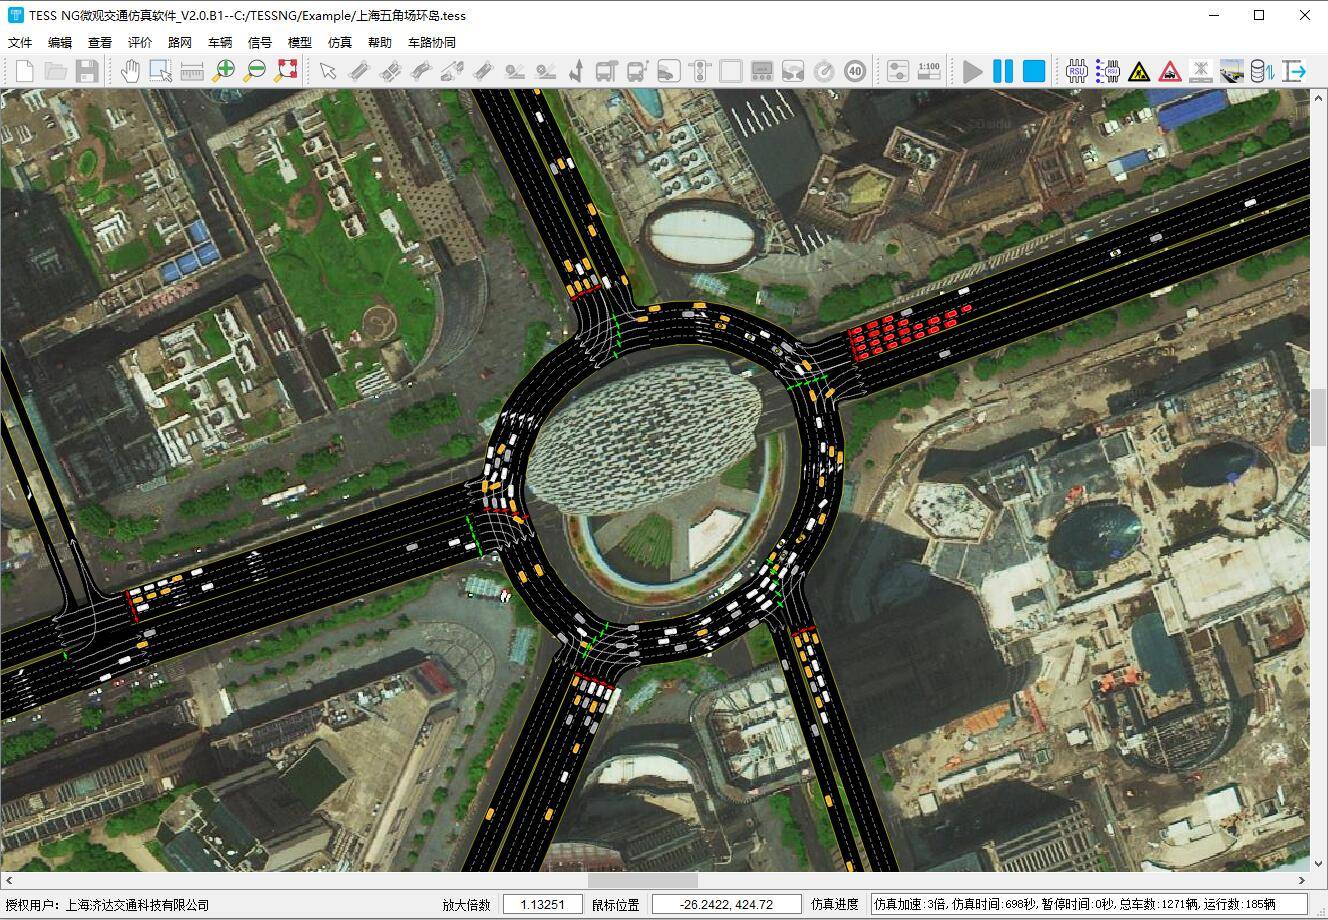Open the 车路协同 menu
Screen dimensions: 1328x920
click(431, 43)
